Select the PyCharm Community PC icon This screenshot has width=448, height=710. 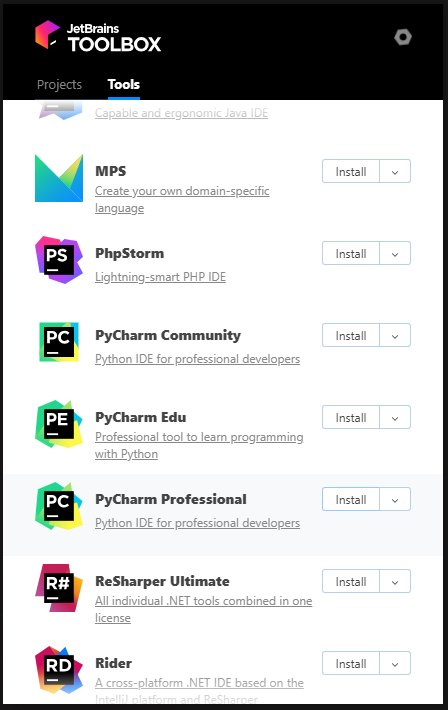pos(59,342)
